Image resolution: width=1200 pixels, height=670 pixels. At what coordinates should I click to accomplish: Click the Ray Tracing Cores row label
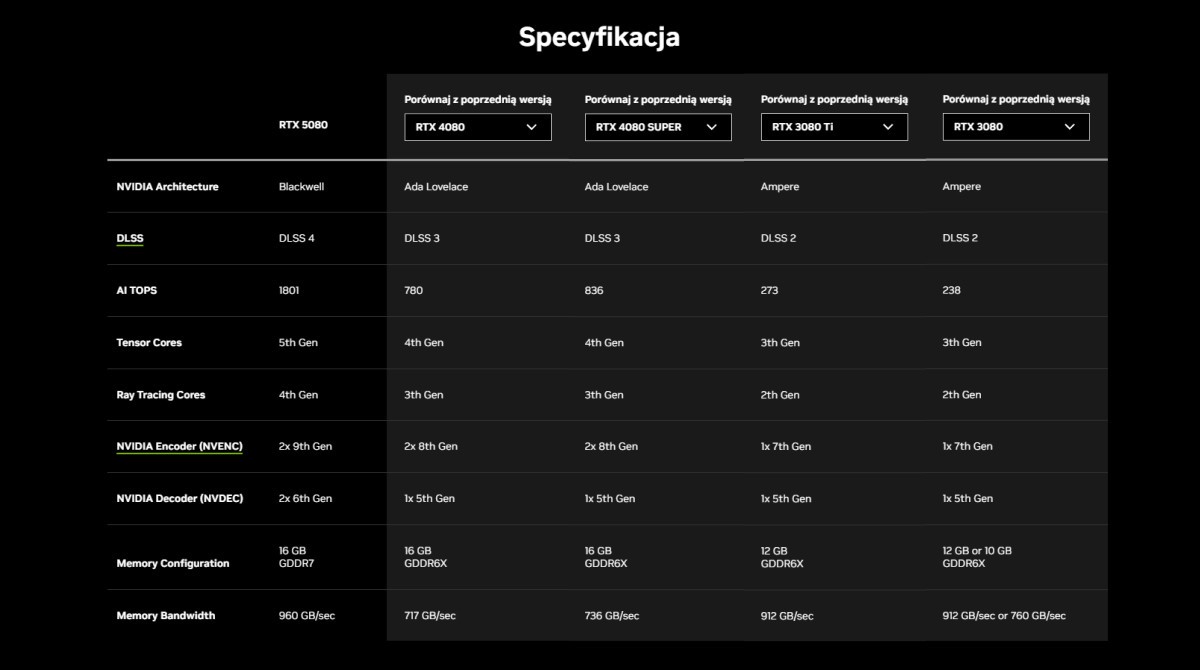coord(160,394)
